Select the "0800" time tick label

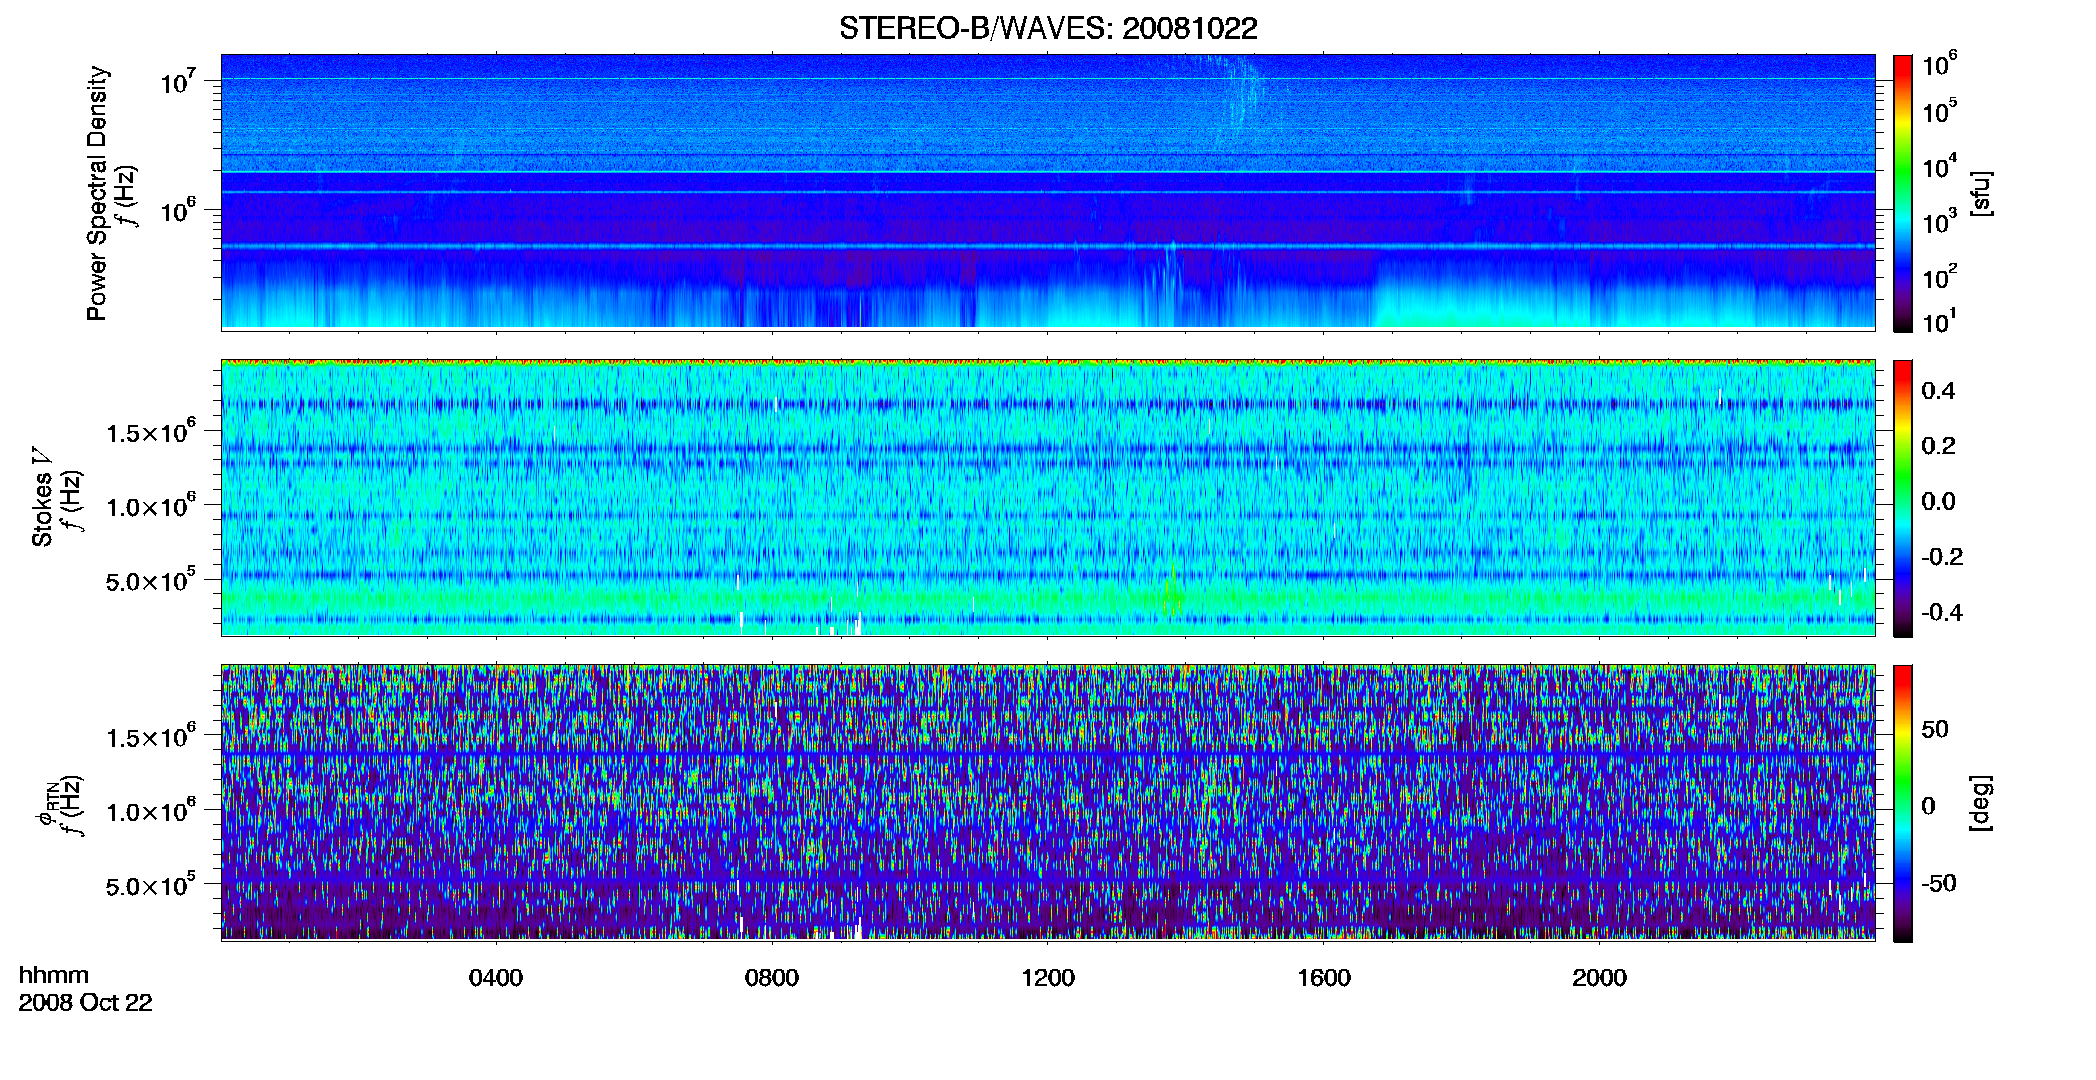pyautogui.click(x=772, y=978)
